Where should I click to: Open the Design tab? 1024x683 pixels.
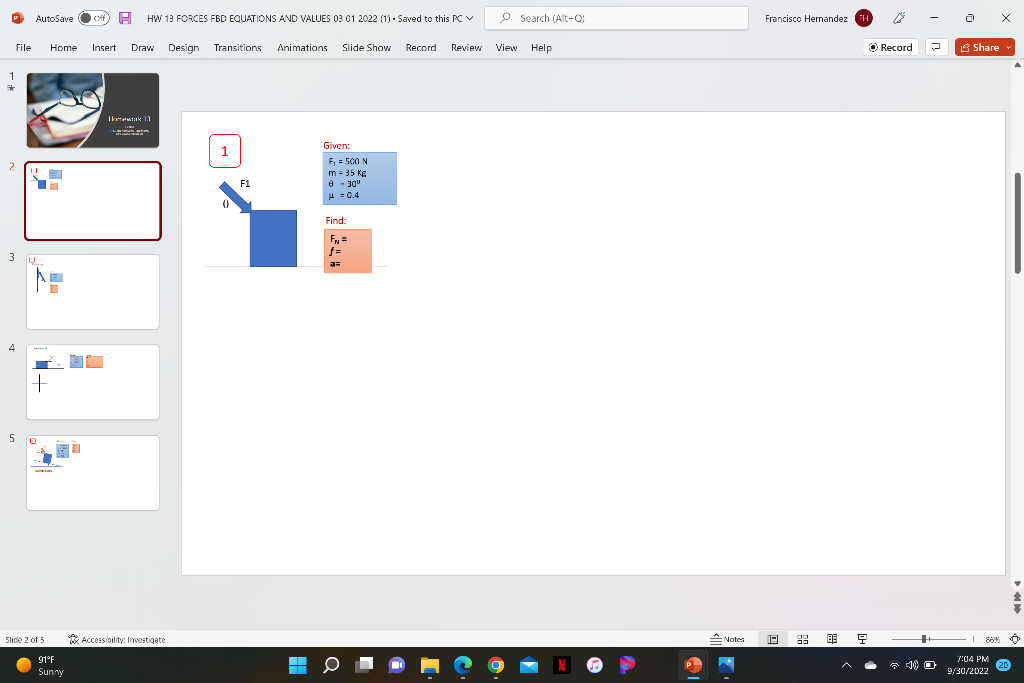pos(184,48)
